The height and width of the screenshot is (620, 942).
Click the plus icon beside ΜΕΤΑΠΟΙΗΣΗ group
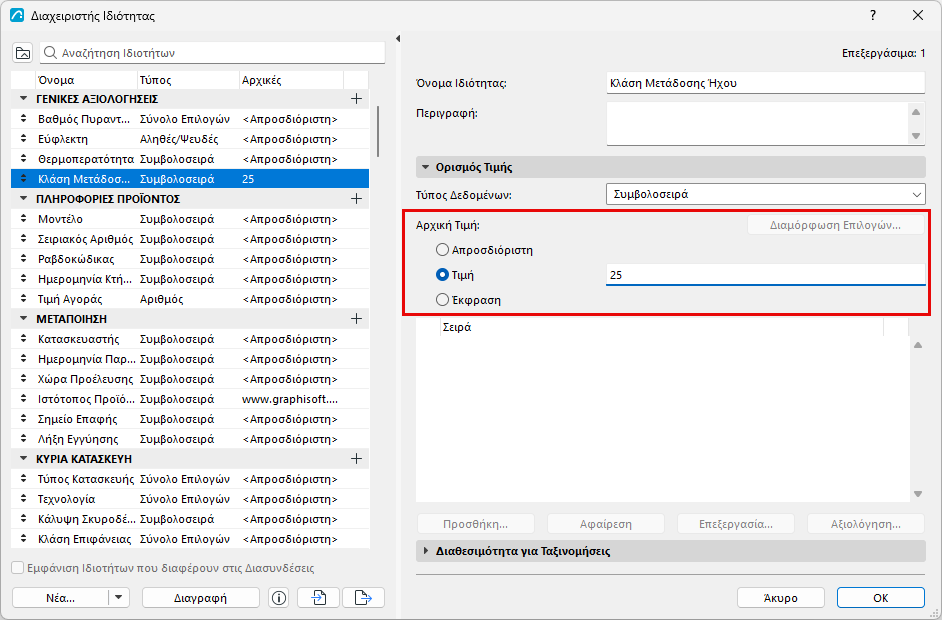point(356,318)
